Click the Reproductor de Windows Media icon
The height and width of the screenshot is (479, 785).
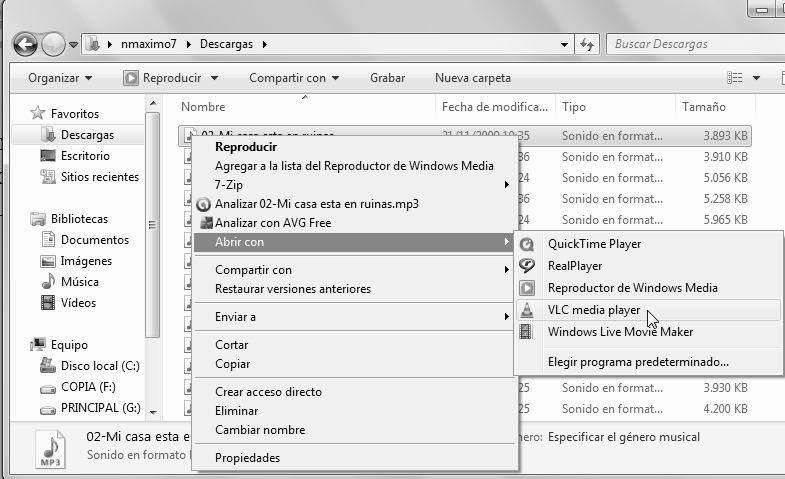tap(527, 288)
